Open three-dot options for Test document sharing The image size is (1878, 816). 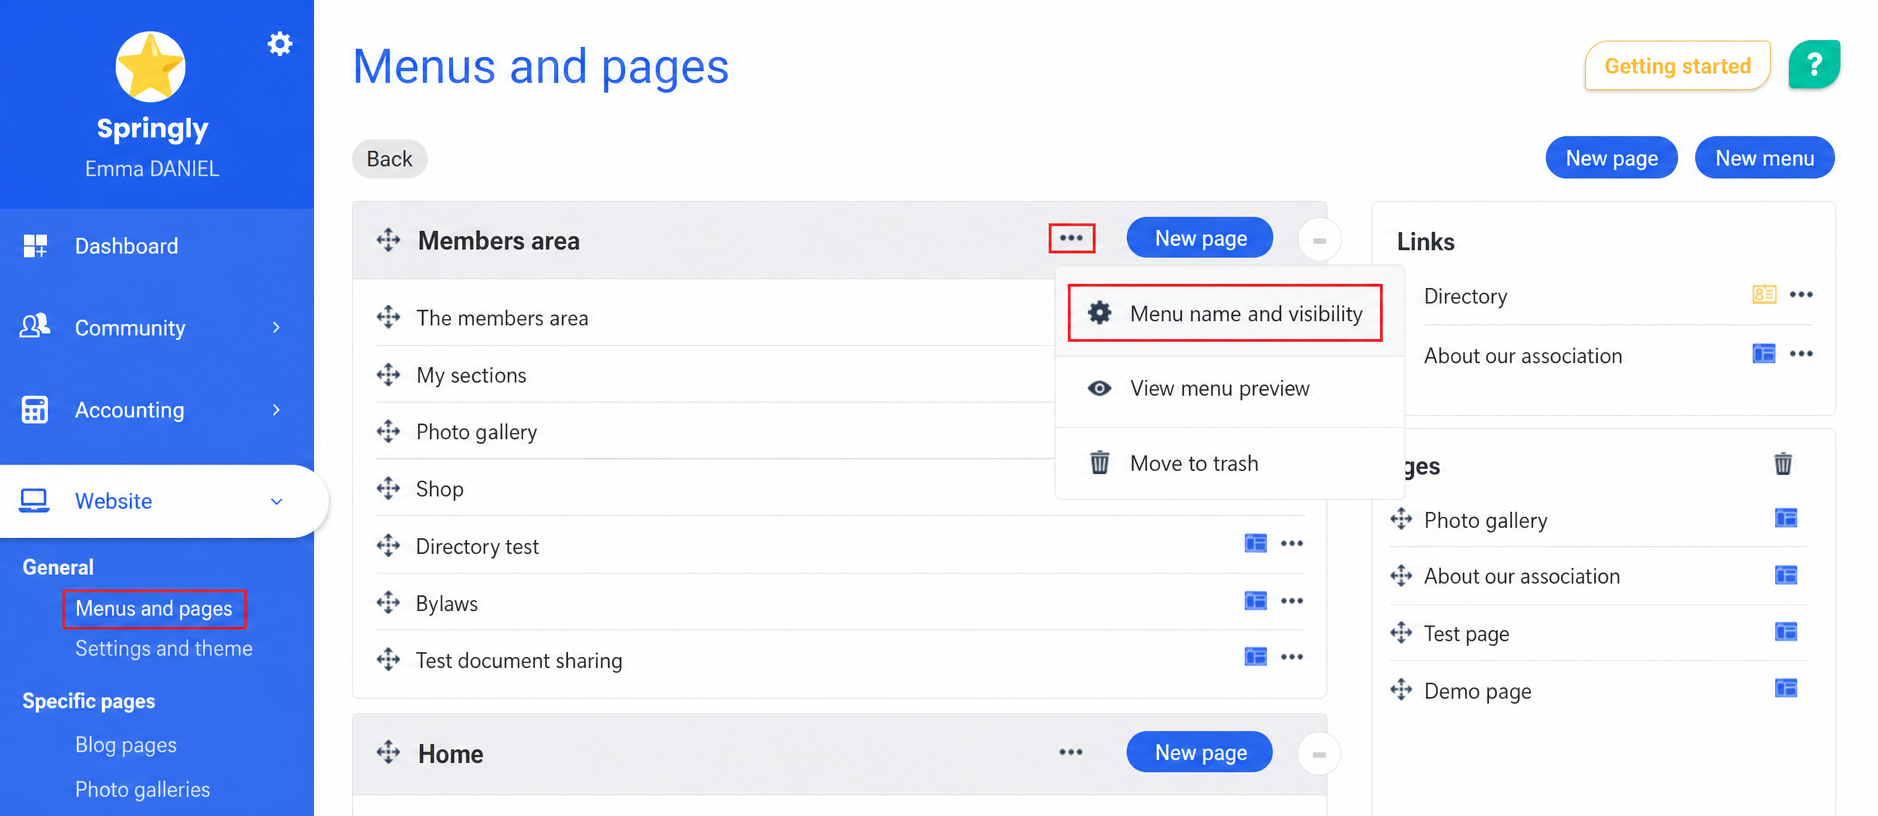pyautogui.click(x=1292, y=657)
